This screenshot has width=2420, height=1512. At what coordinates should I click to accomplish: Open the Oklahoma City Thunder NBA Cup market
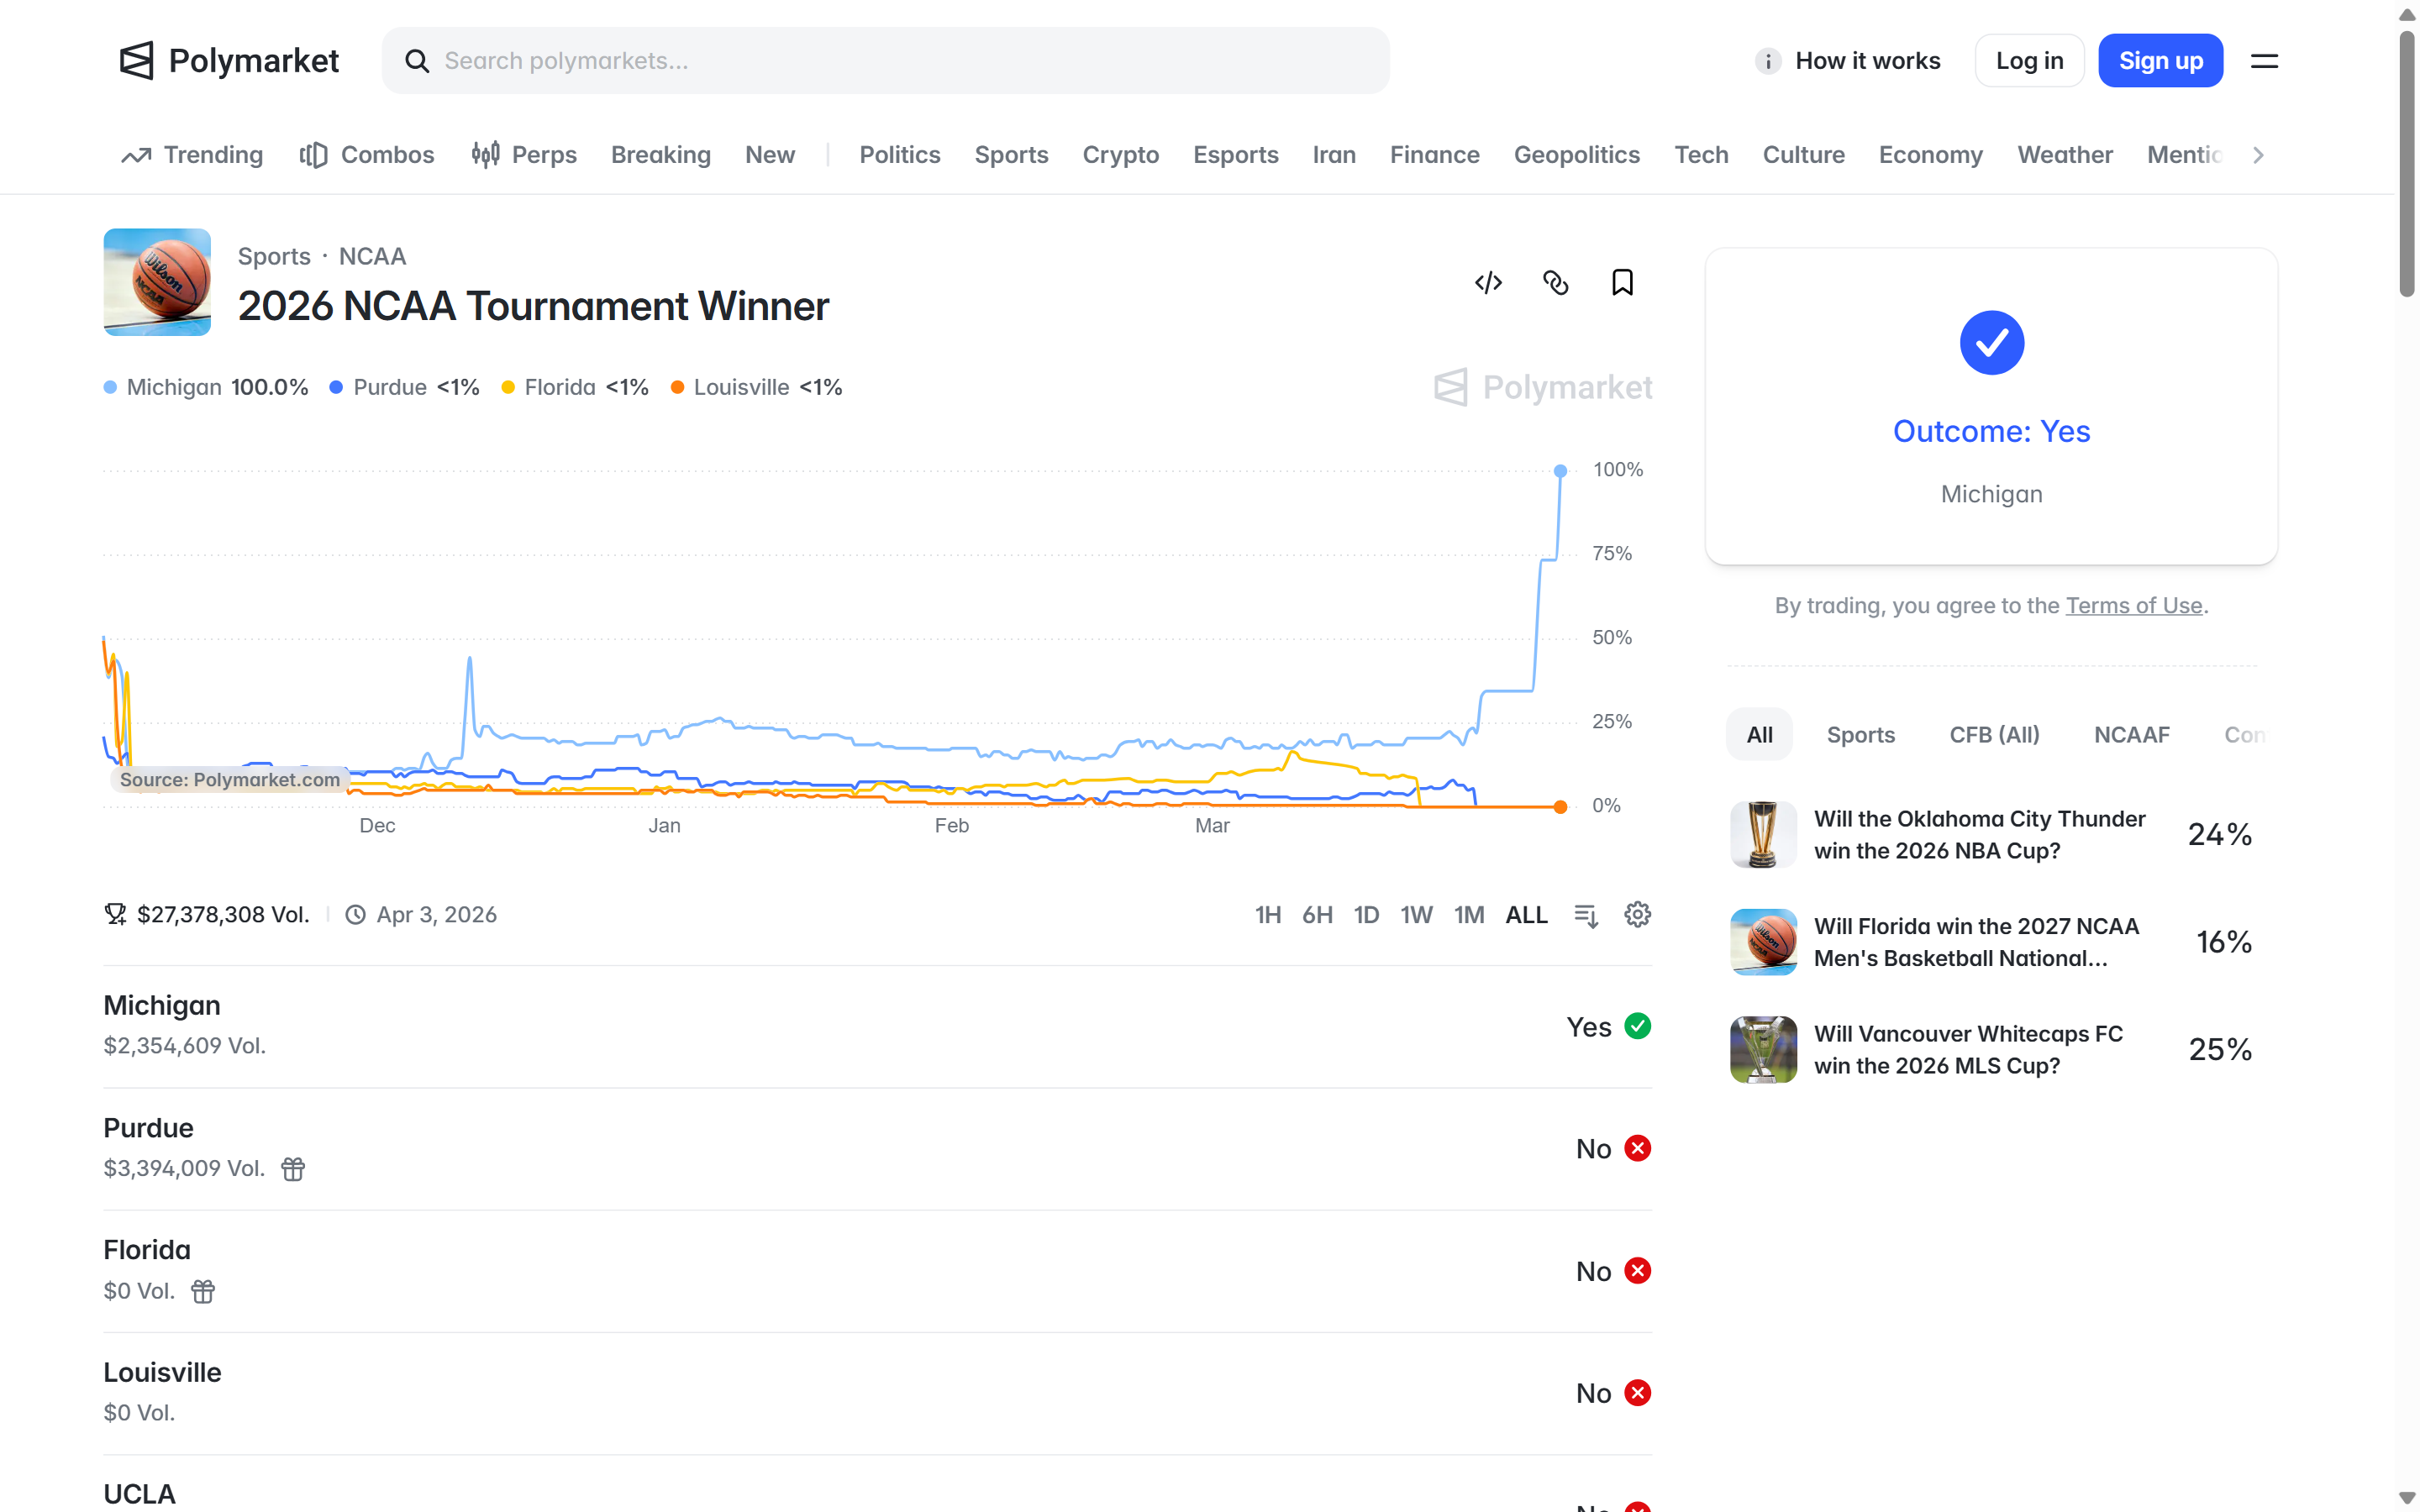tap(1991, 835)
